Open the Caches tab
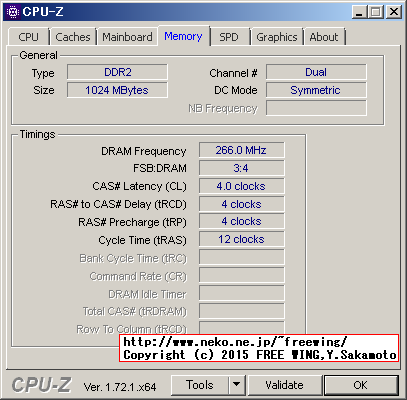407x400 pixels. click(x=73, y=37)
